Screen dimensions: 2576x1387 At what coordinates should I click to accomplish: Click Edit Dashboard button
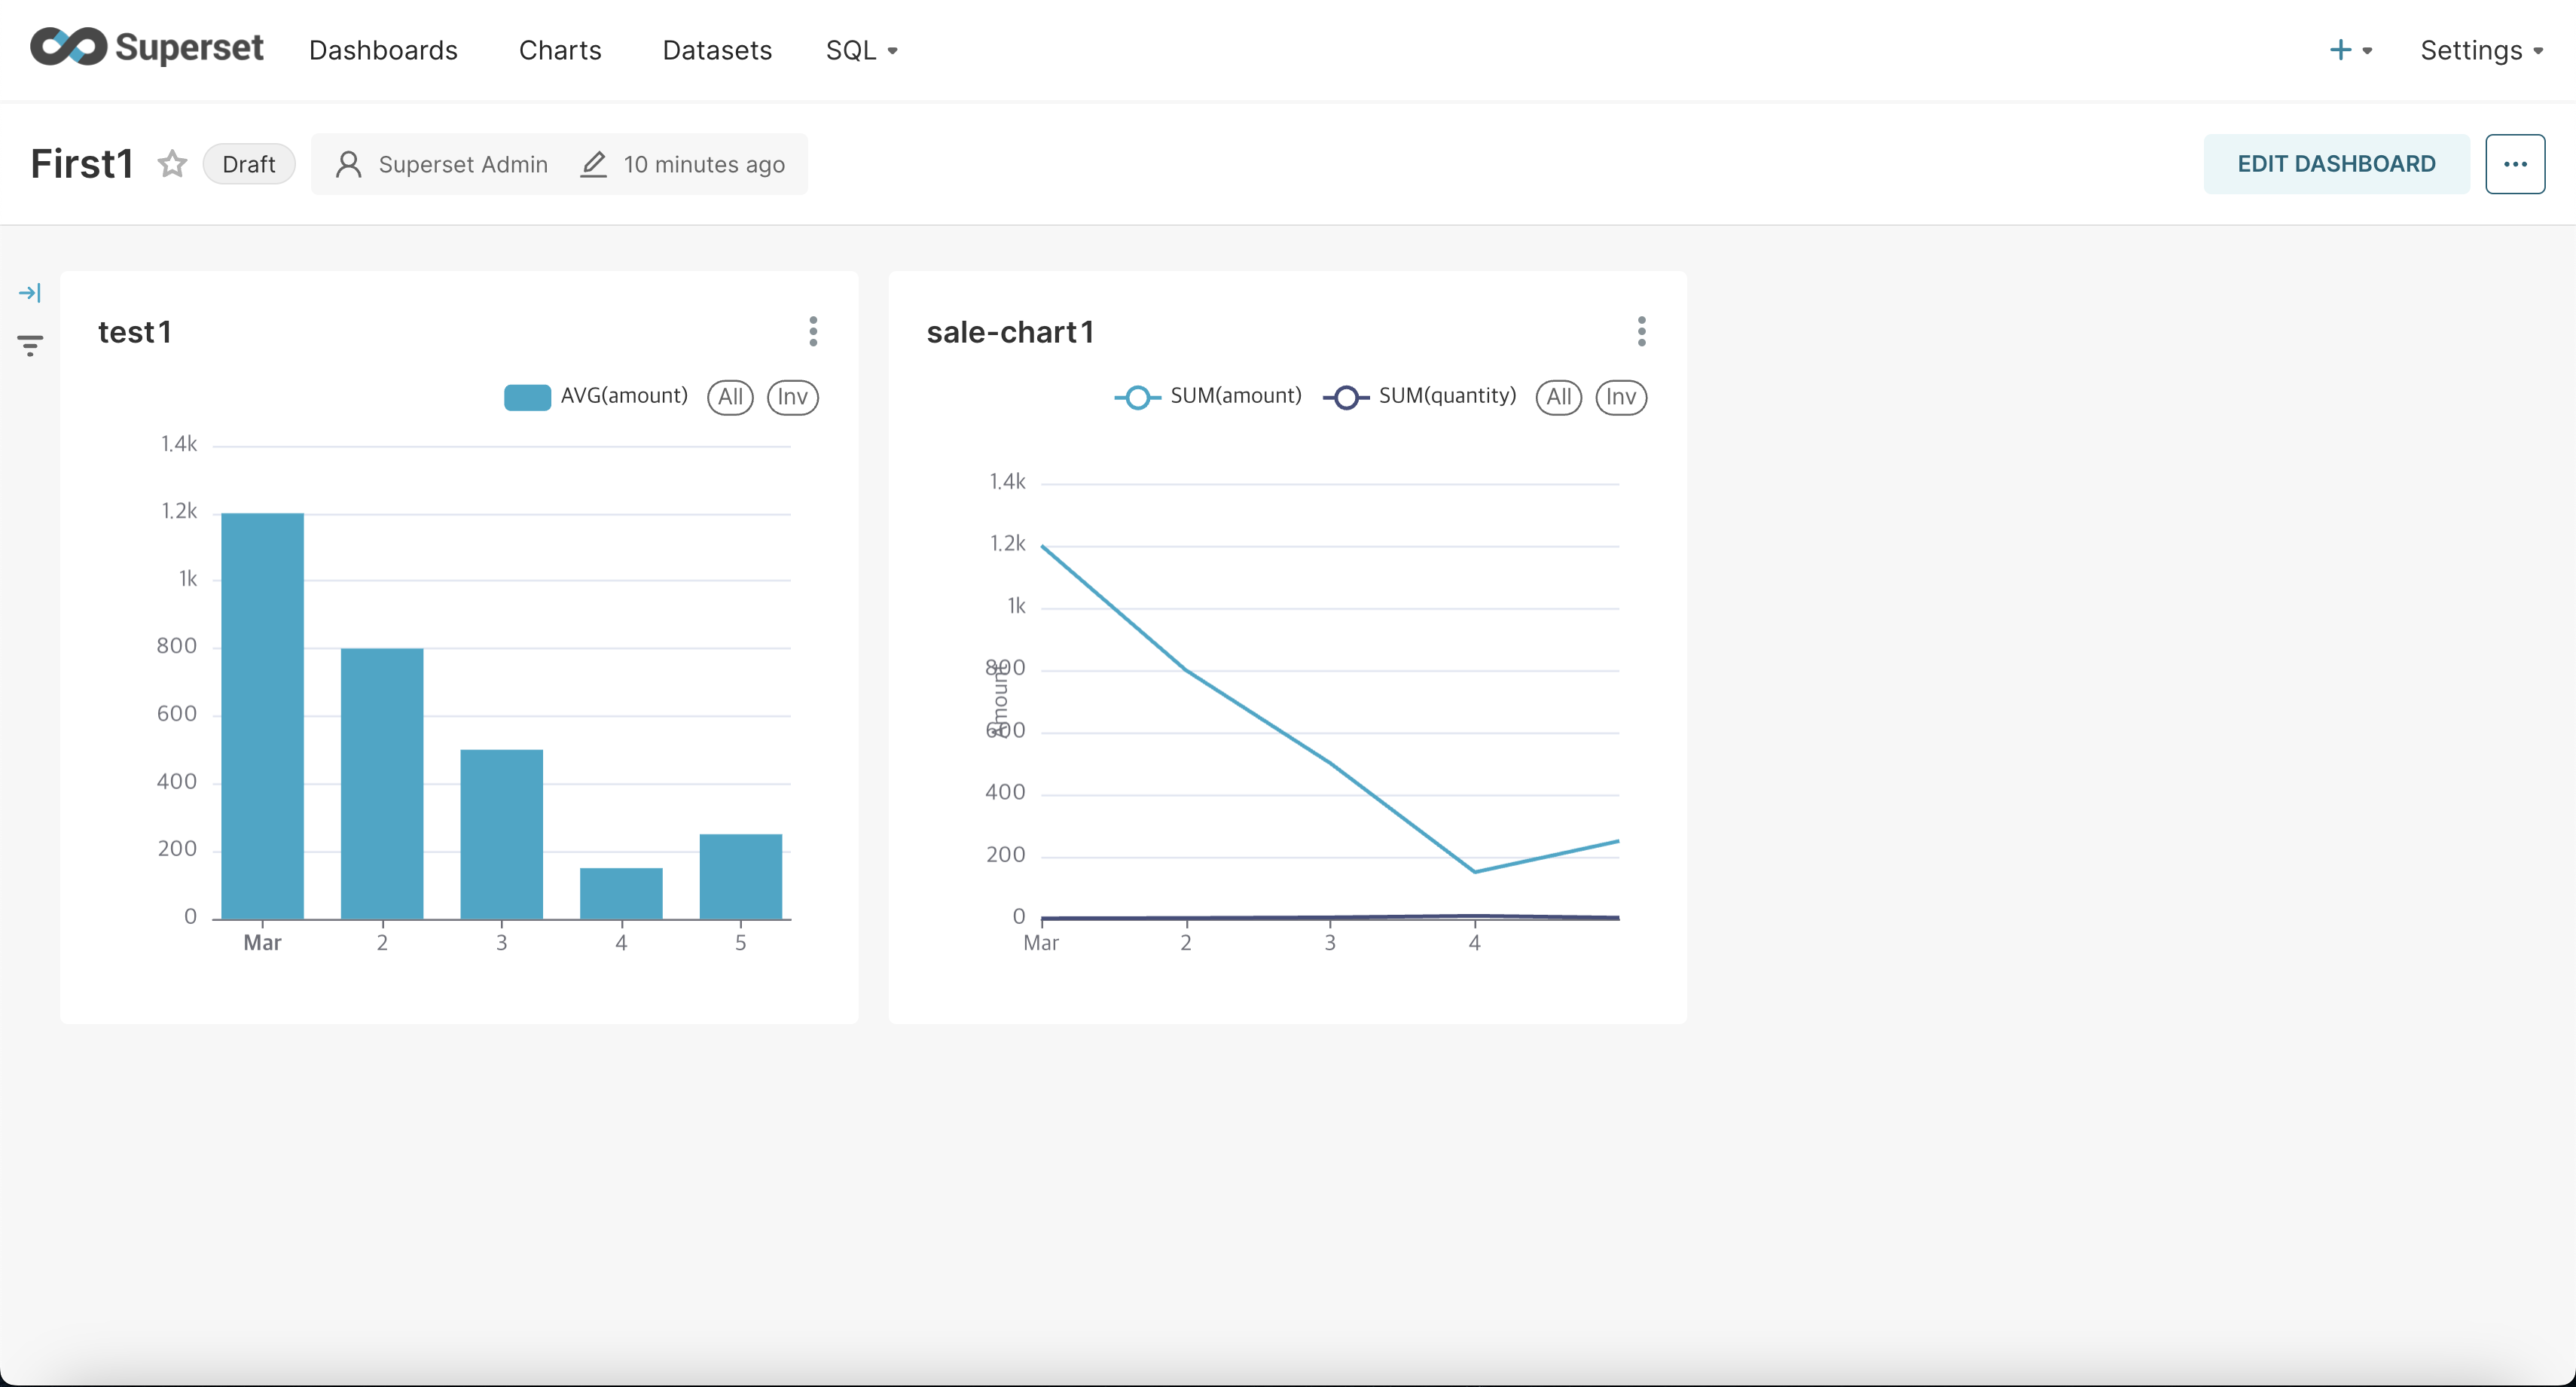[x=2336, y=164]
